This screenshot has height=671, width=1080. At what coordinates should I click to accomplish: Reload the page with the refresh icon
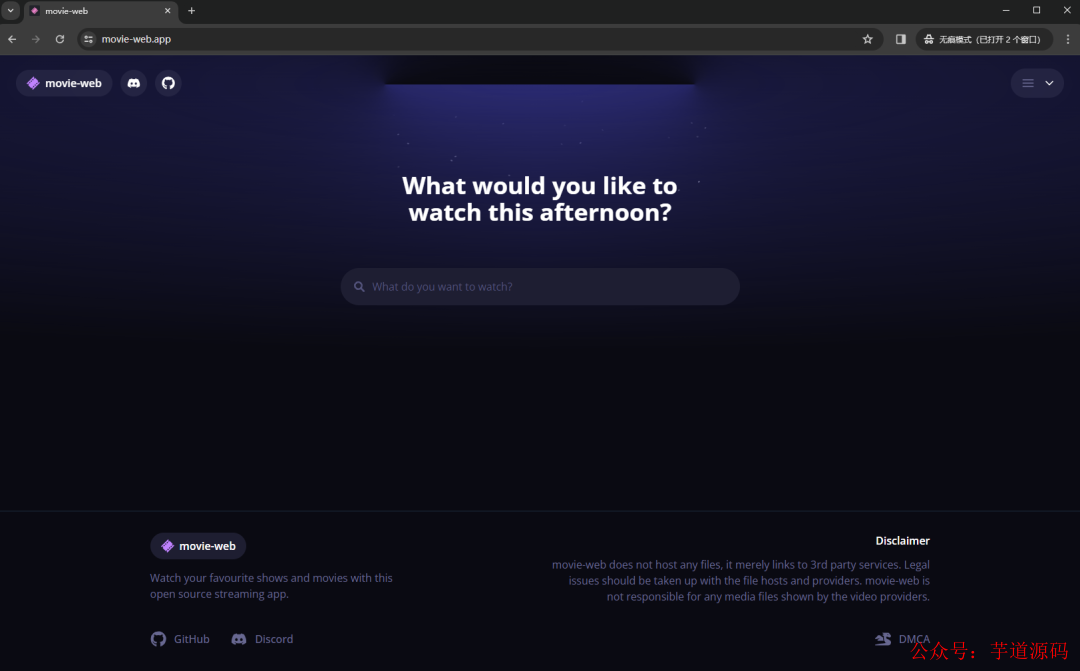(60, 39)
